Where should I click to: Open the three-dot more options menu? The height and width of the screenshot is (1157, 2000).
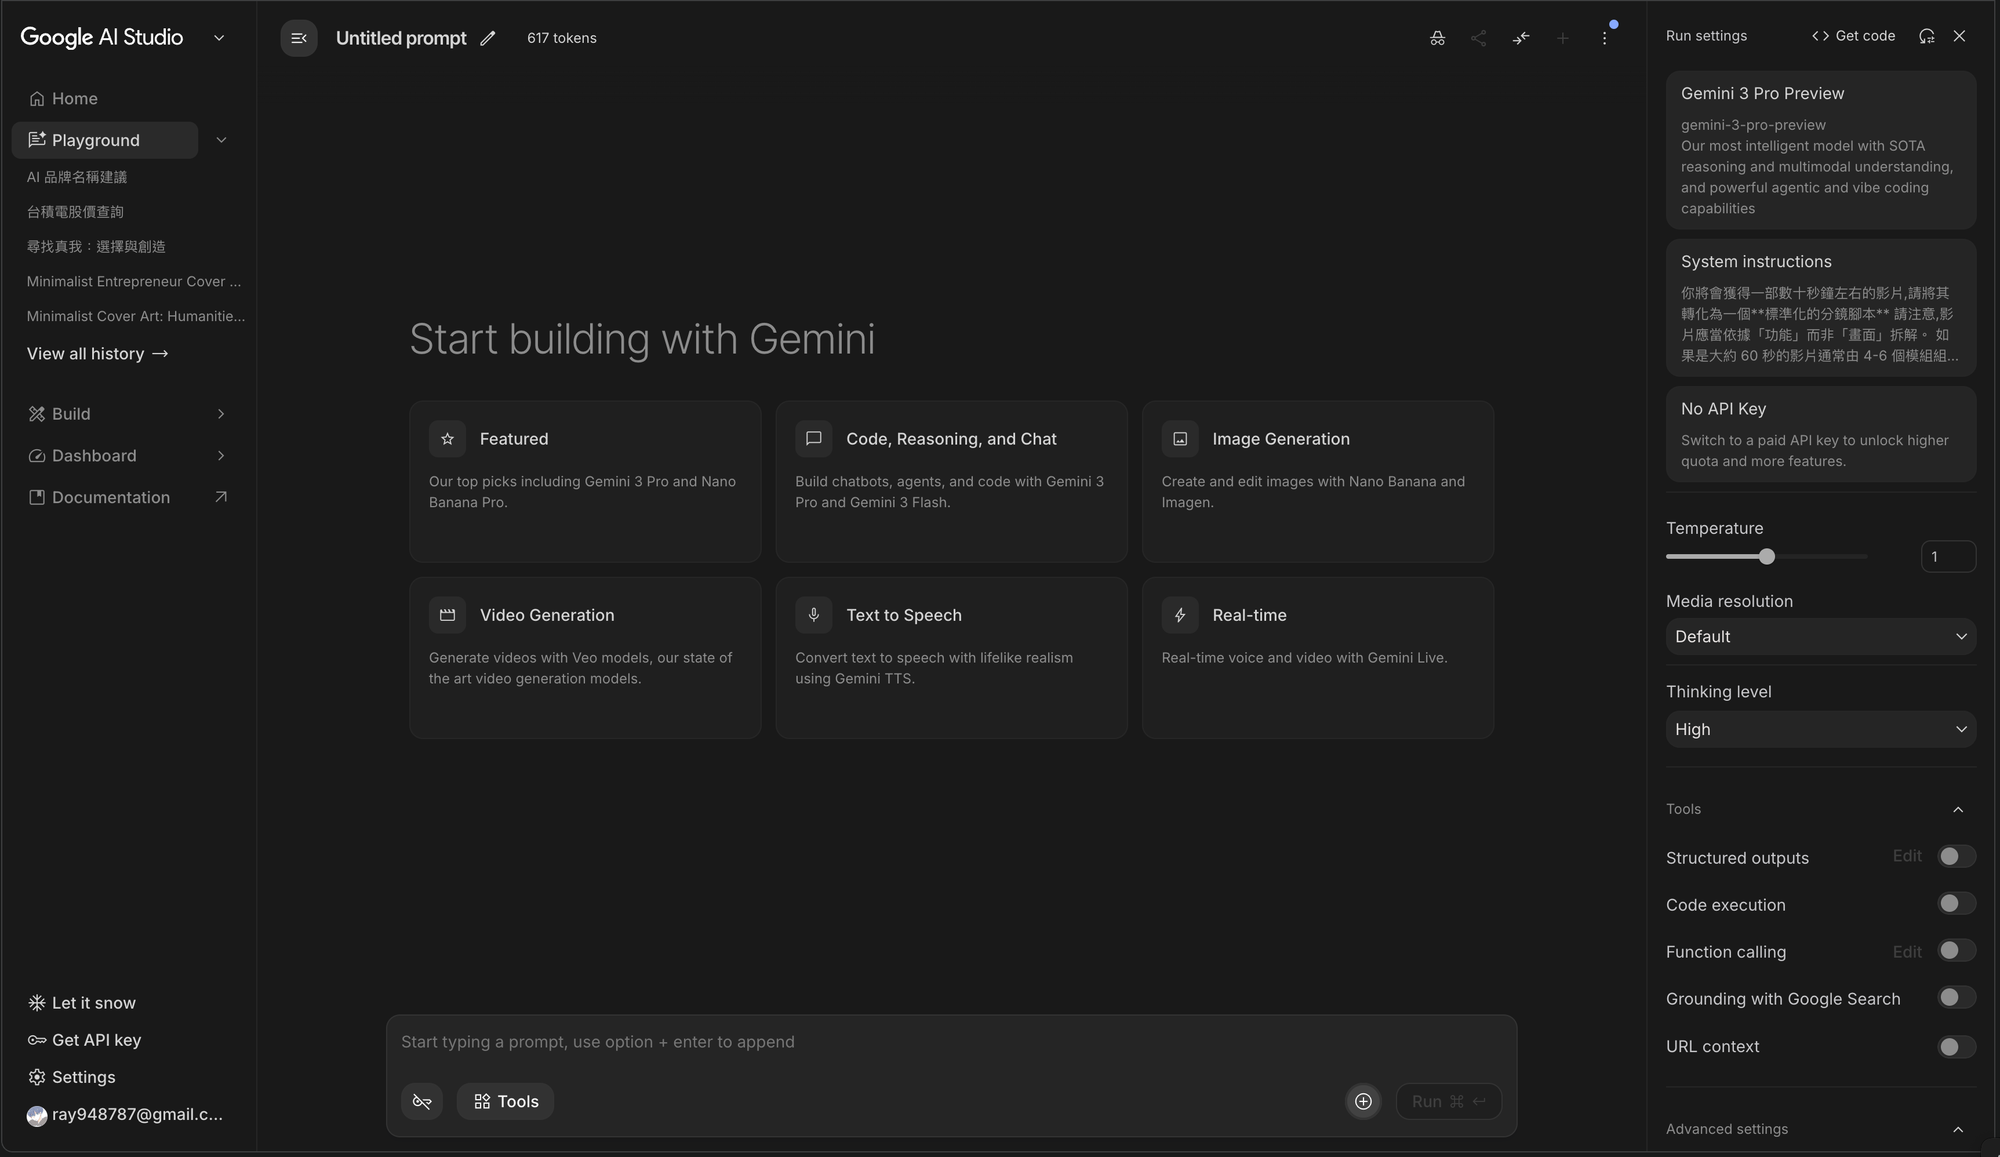[1604, 38]
